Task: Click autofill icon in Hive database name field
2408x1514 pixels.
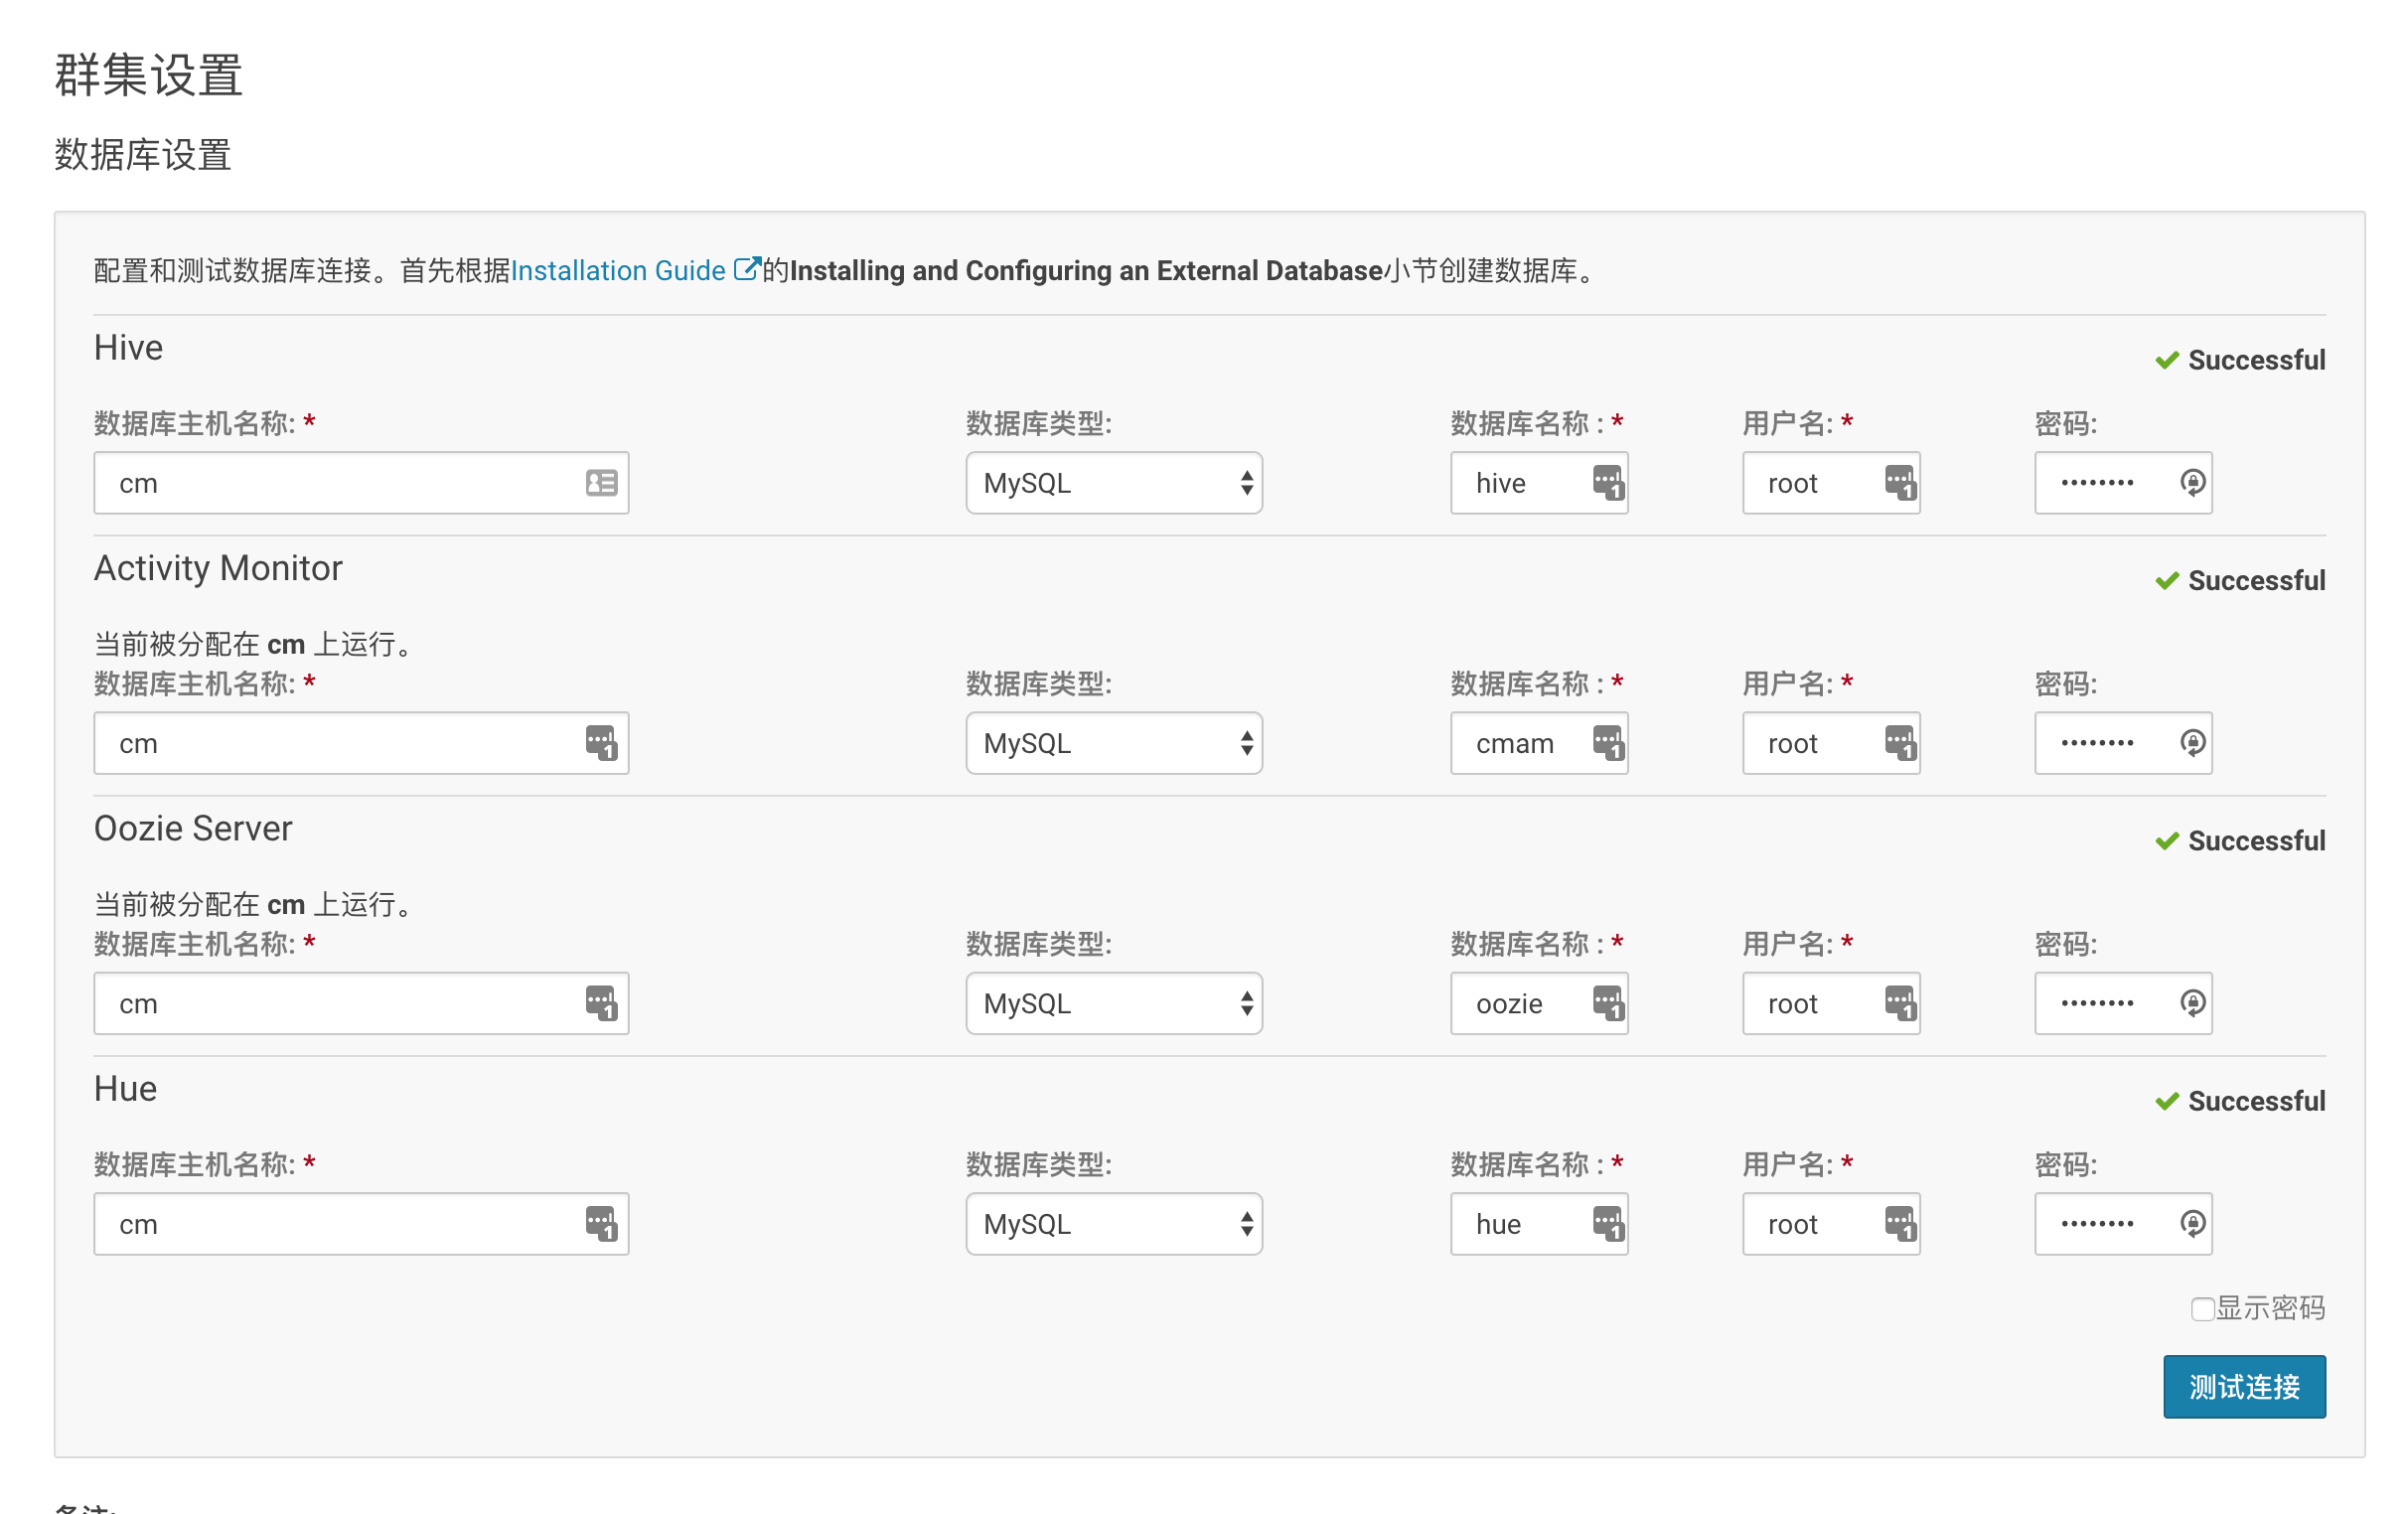Action: point(1608,484)
